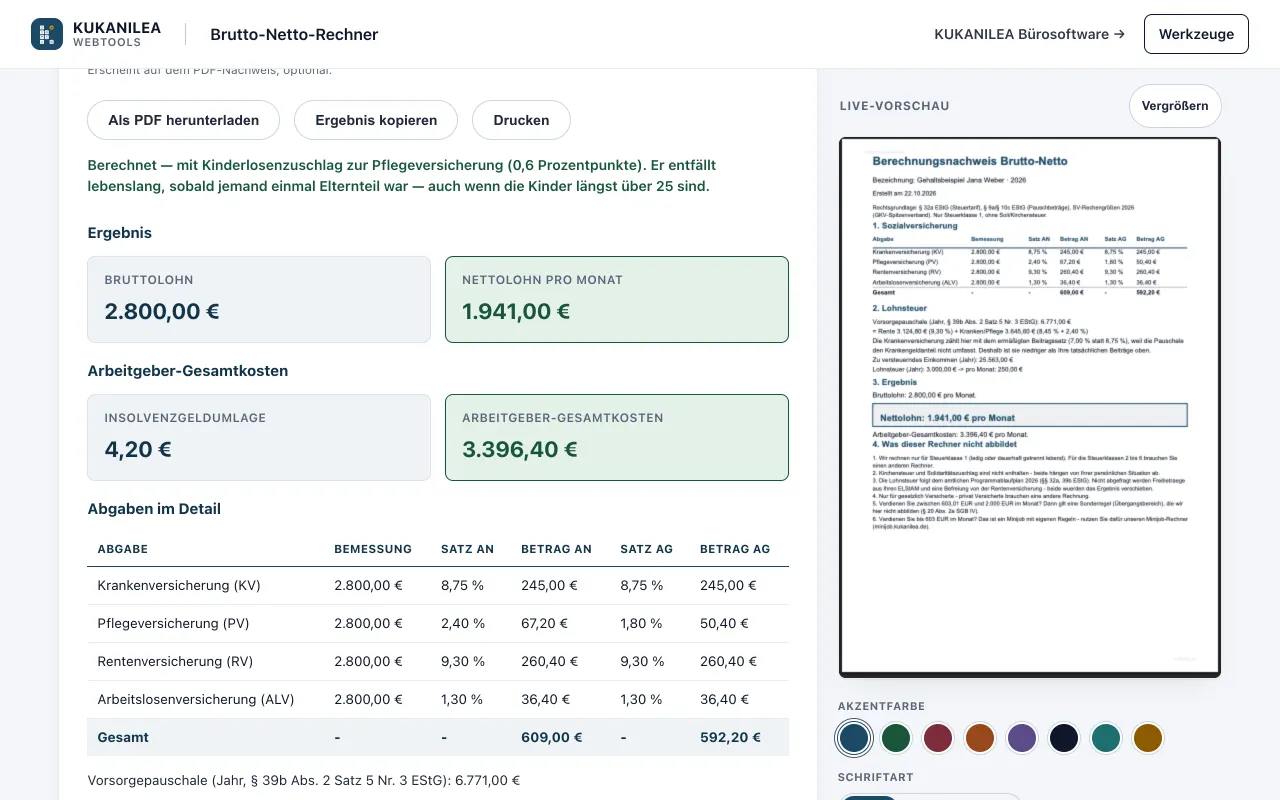Screen dimensions: 1280x800
Task: Open the Werkzeuge menu button
Action: tap(1196, 34)
